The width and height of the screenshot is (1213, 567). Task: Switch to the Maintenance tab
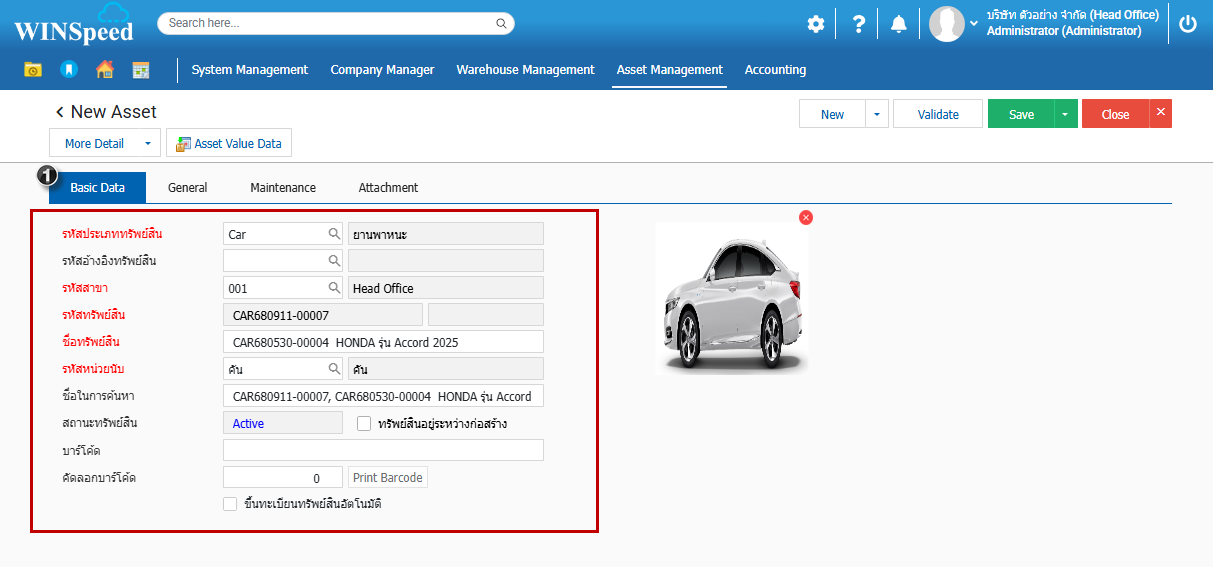pyautogui.click(x=283, y=188)
